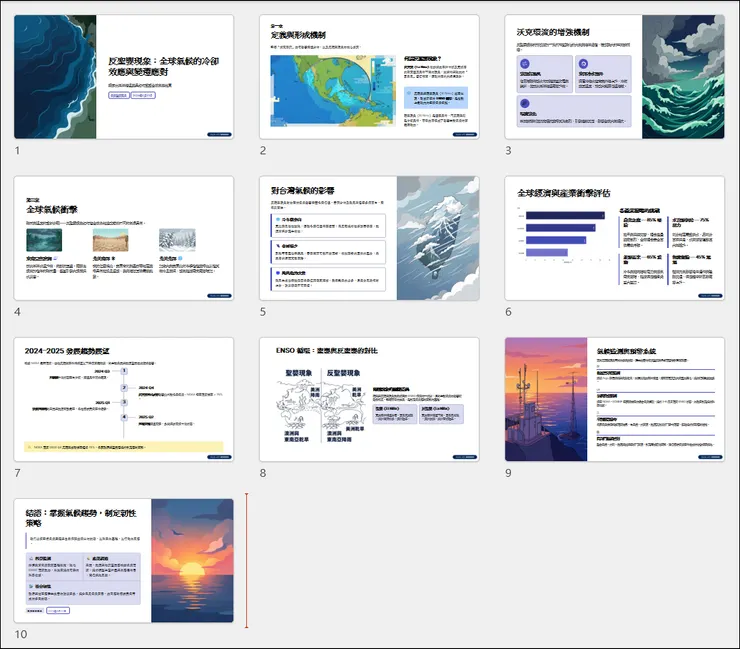Click the slide number 9 label
This screenshot has width=740, height=649.
[x=508, y=473]
